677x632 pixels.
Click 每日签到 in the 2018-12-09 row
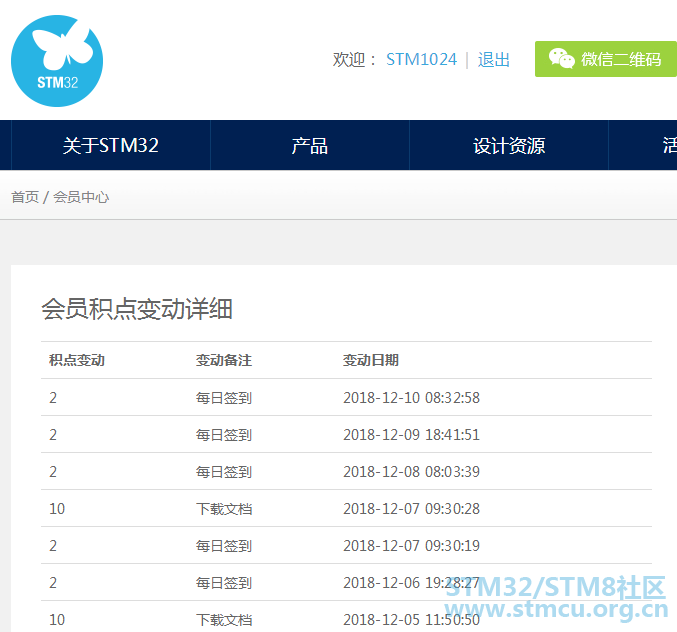[224, 435]
